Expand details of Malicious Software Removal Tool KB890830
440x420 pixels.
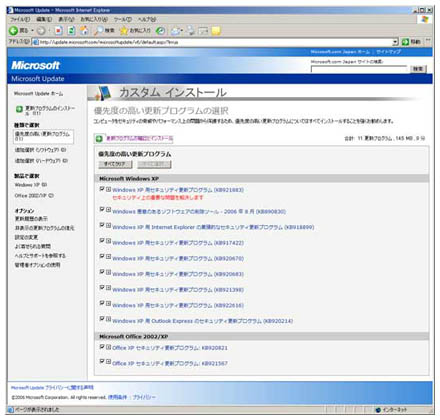coord(108,210)
